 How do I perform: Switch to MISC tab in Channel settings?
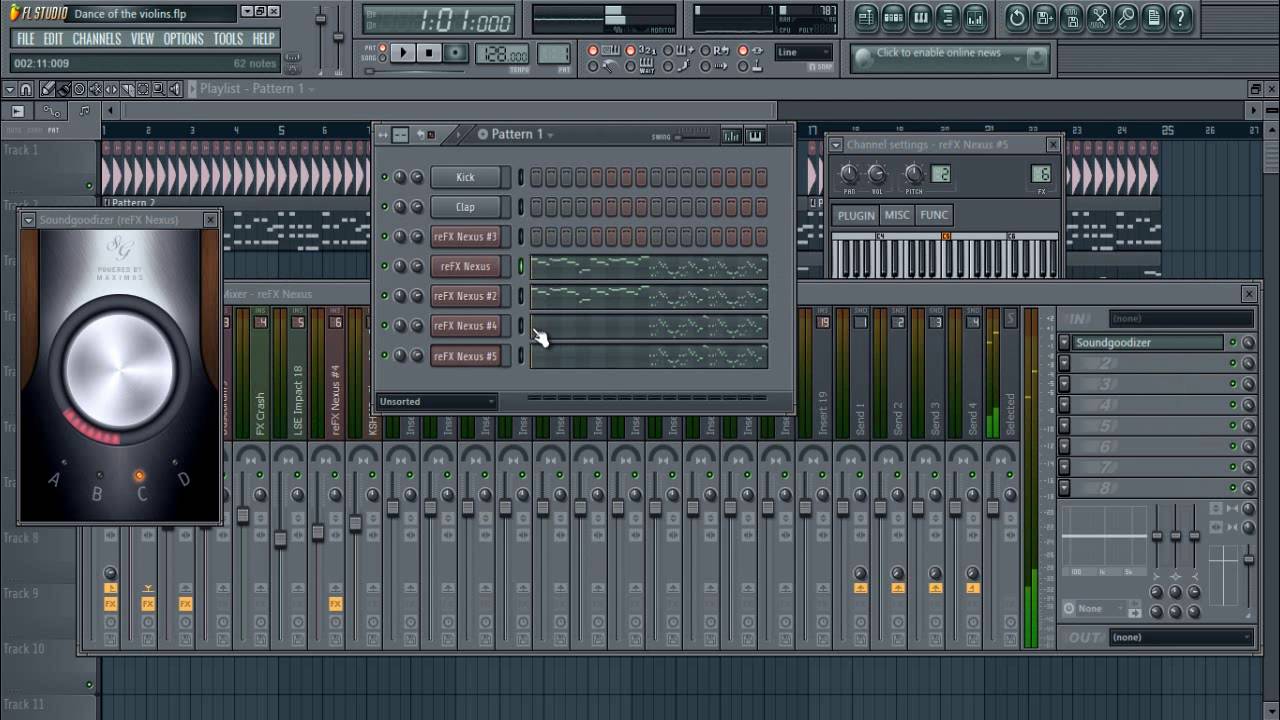[897, 215]
